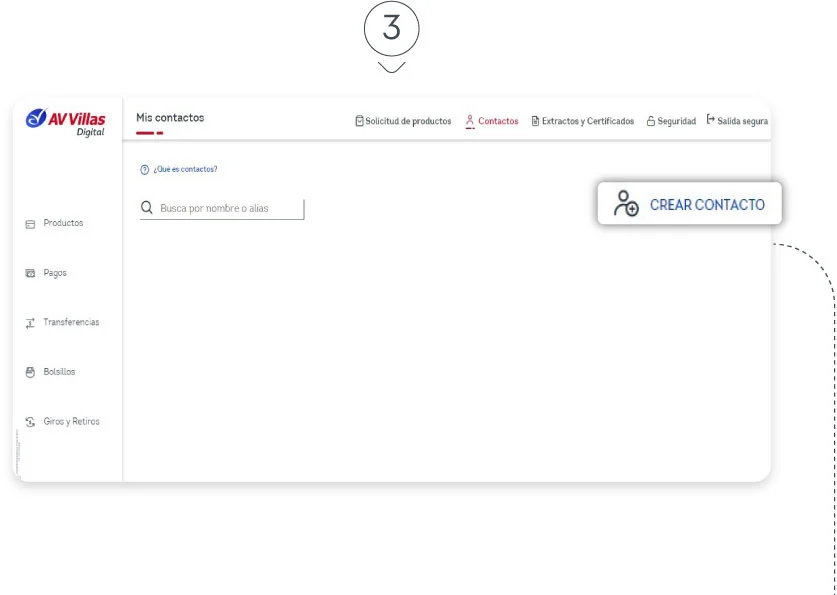Select the Transferencias arrows icon

point(31,322)
